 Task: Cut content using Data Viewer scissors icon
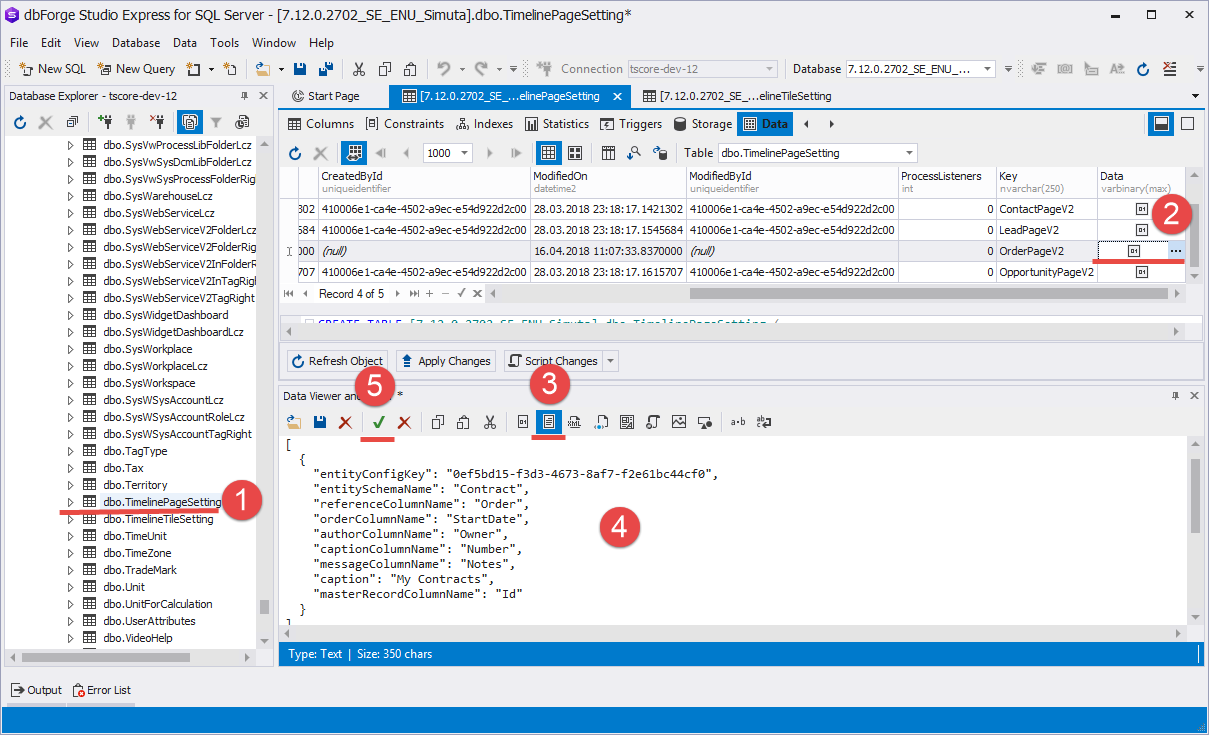point(489,422)
